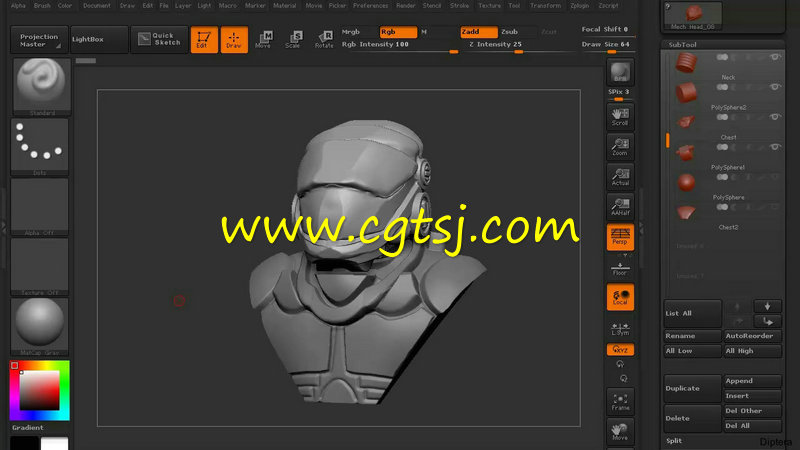This screenshot has width=800, height=450.
Task: Pick a color in the color picker
Action: point(40,390)
